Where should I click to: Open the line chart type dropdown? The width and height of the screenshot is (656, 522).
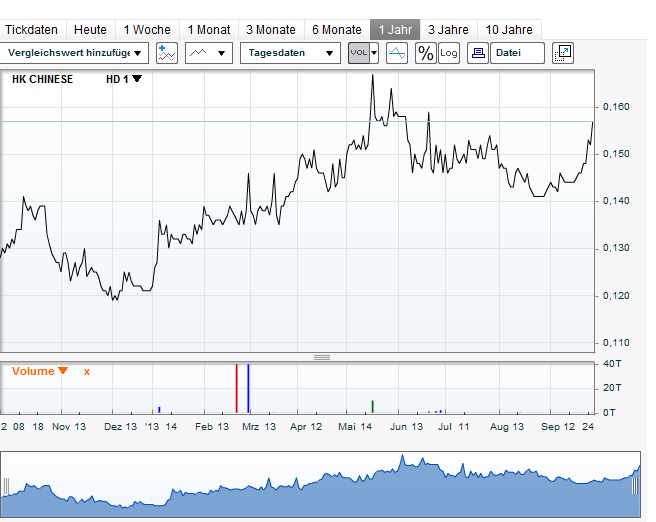[x=209, y=53]
